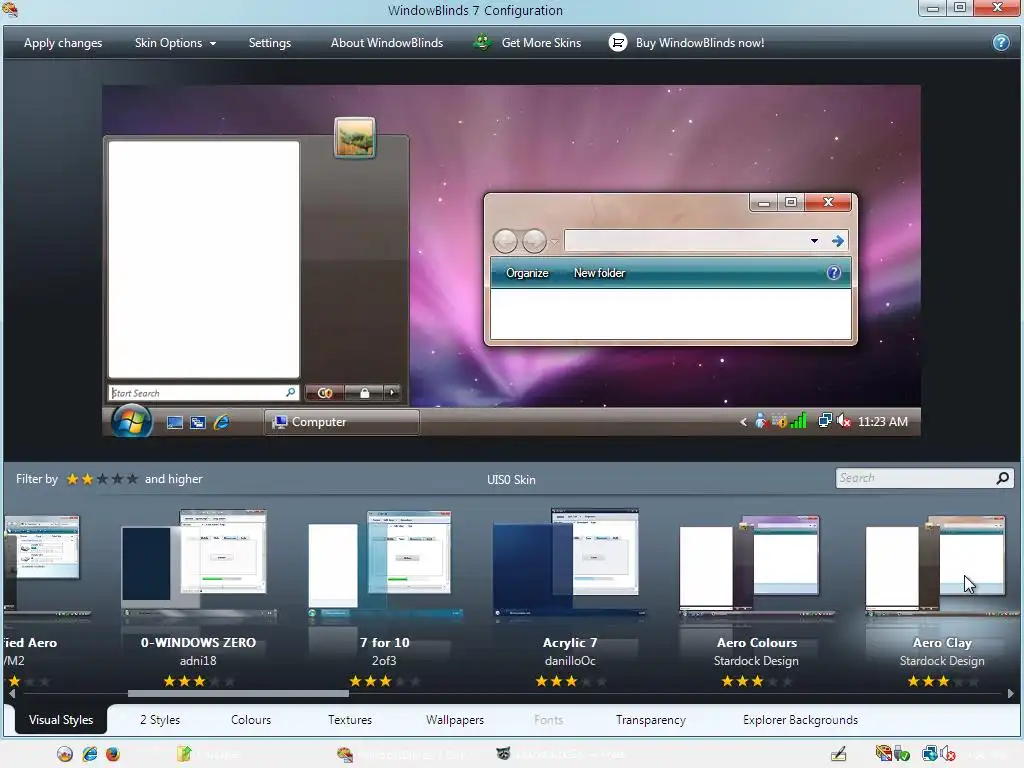Click the author name adni18

click(199, 661)
